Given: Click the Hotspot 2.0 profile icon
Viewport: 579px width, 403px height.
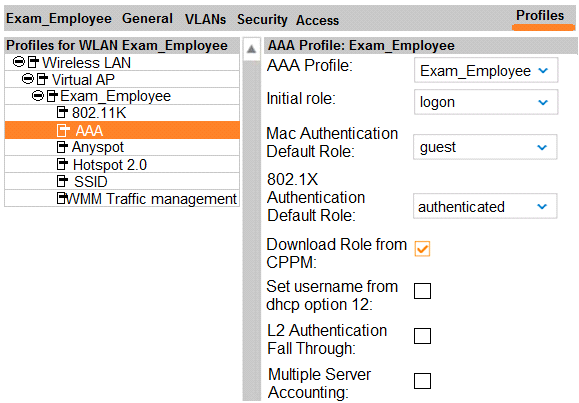Looking at the screenshot, I should click(x=62, y=164).
